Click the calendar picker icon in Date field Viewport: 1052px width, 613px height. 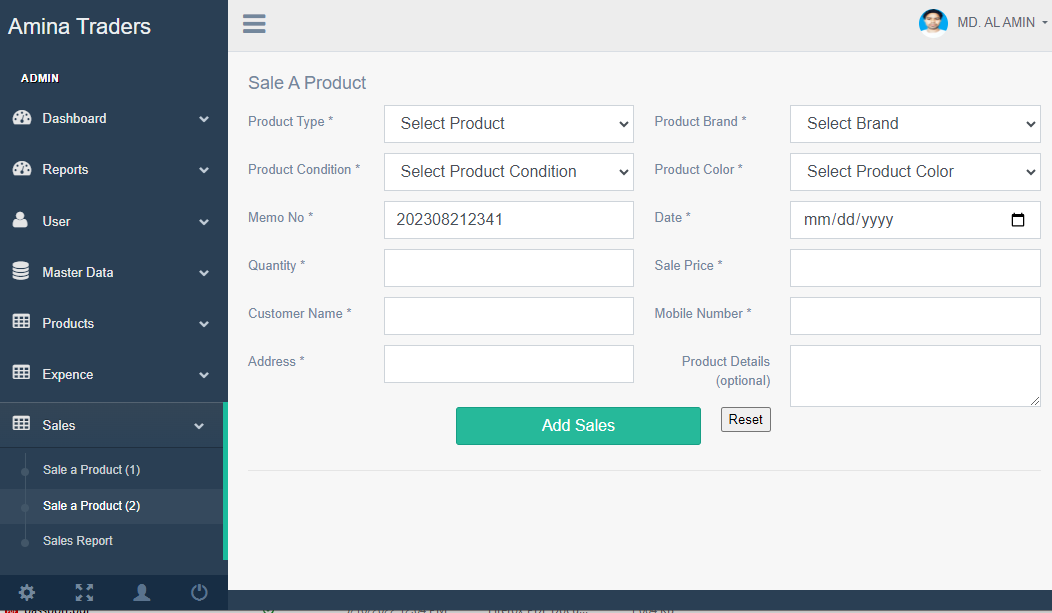(1018, 220)
